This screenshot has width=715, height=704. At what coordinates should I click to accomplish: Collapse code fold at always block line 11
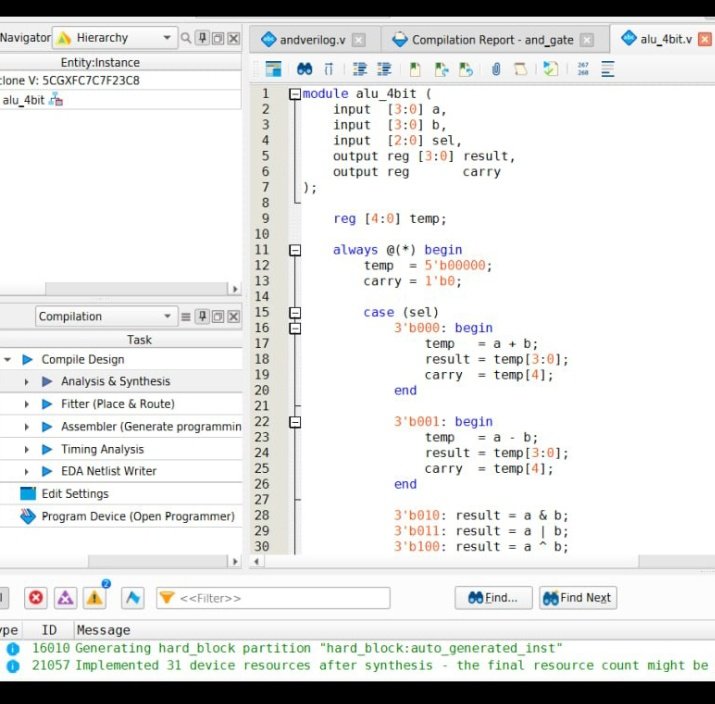pyautogui.click(x=295, y=250)
